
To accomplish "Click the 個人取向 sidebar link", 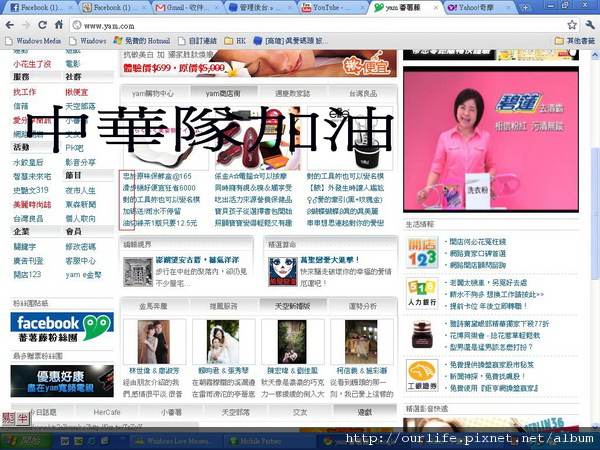I will pyautogui.click(x=80, y=218).
